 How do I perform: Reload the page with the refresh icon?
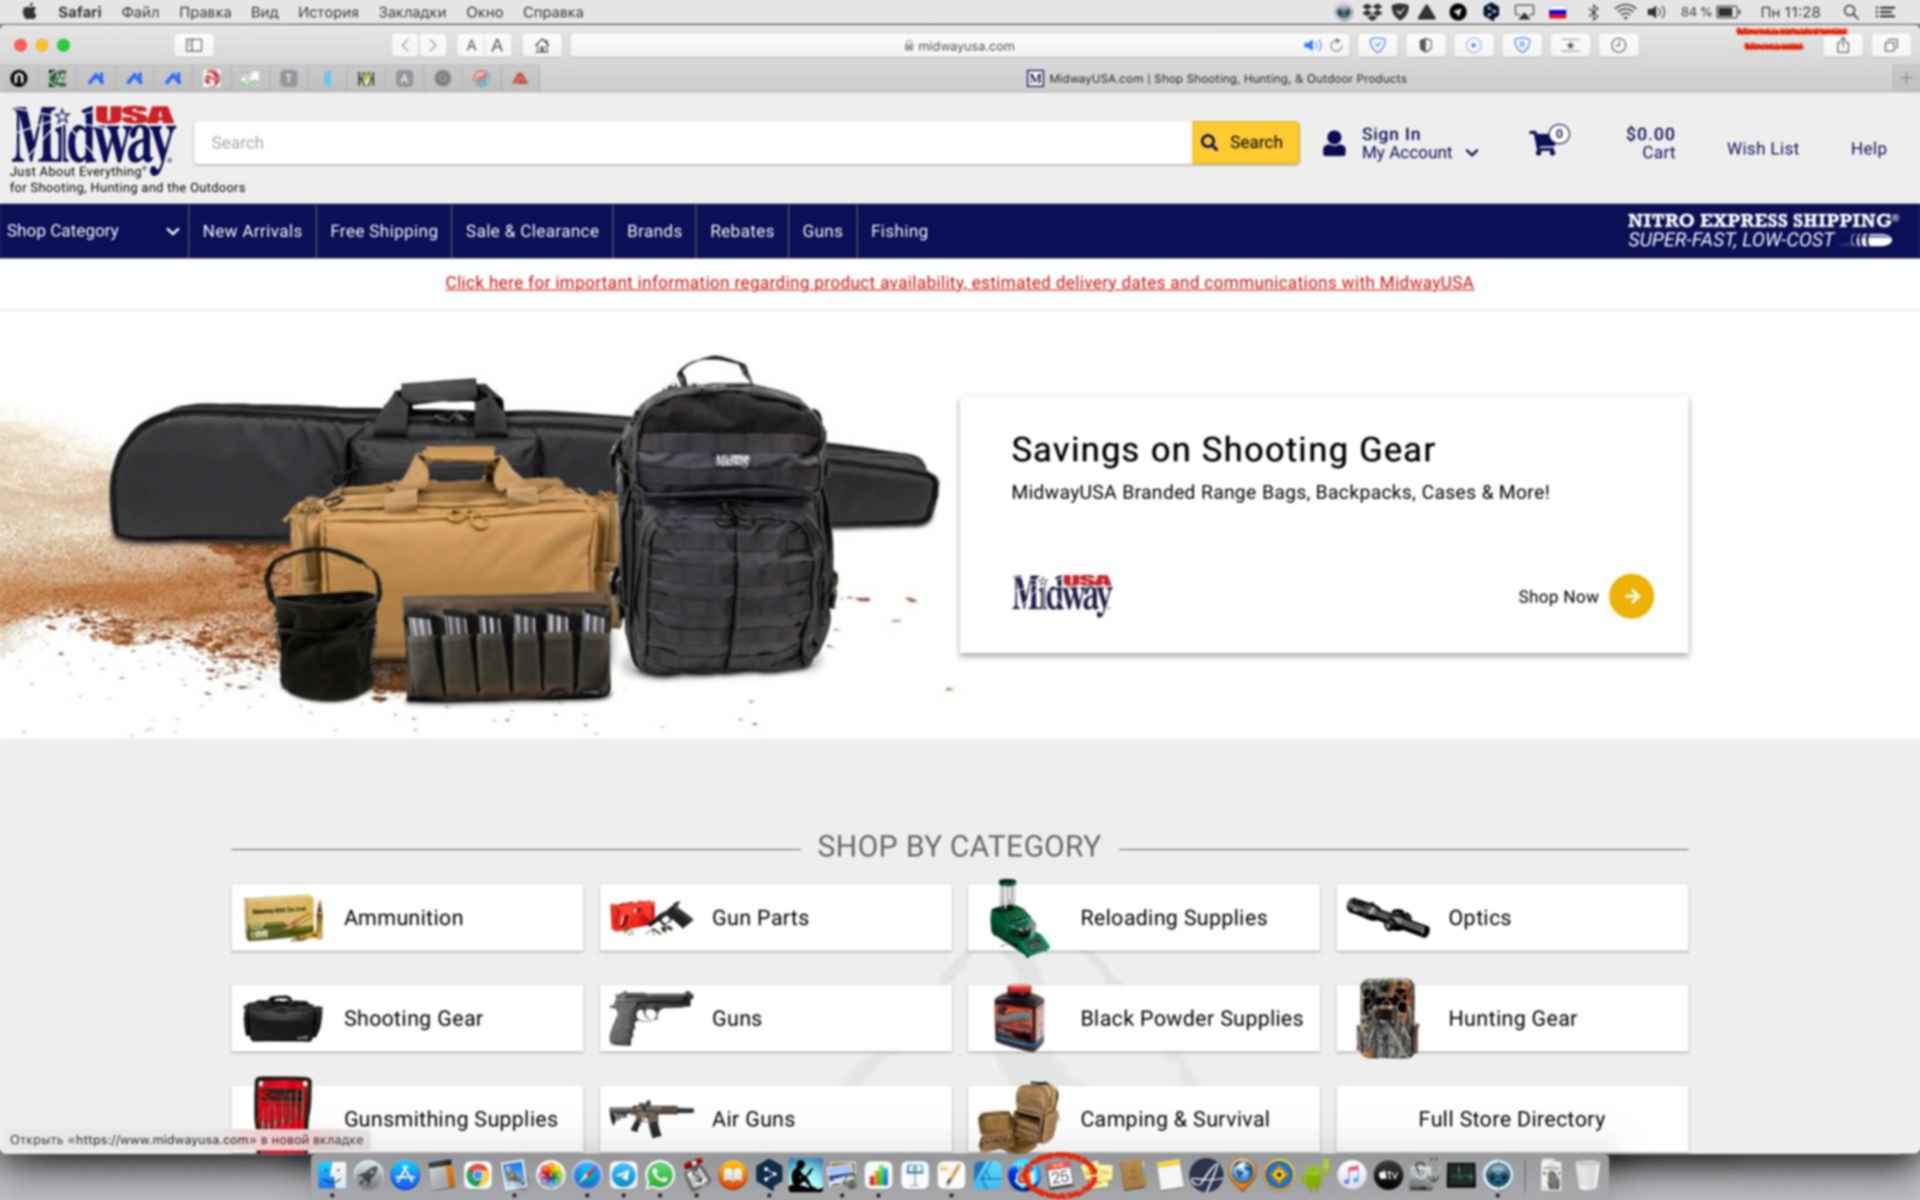pos(1336,45)
